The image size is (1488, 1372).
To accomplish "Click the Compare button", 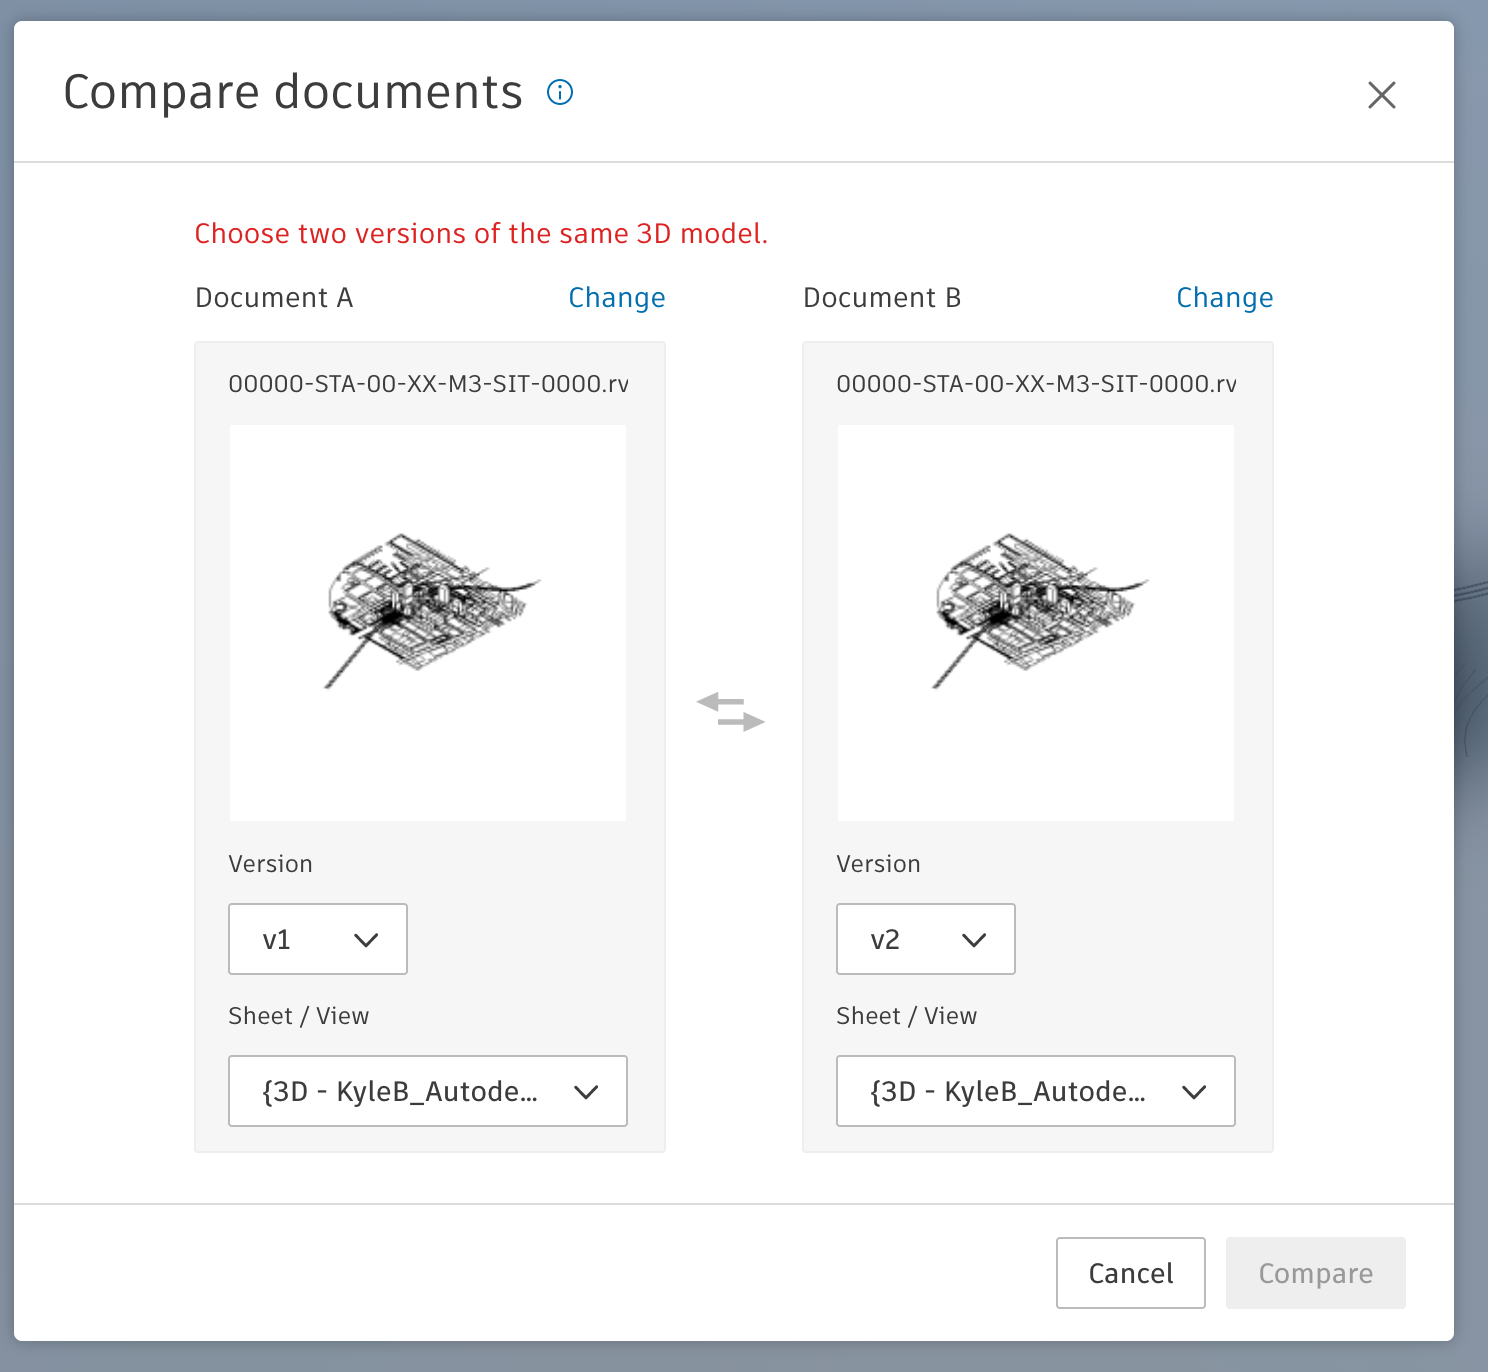I will click(x=1315, y=1273).
